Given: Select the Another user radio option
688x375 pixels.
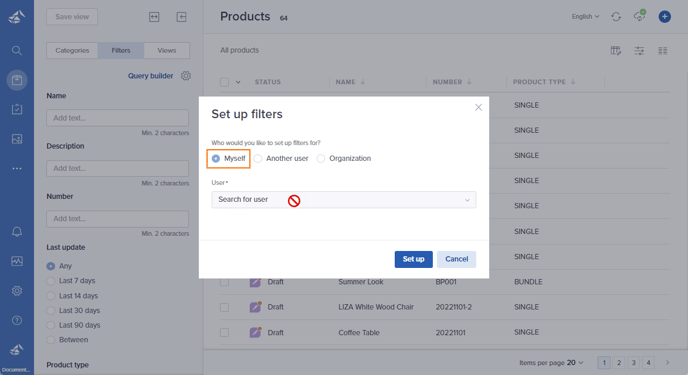Looking at the screenshot, I should pos(281,158).
